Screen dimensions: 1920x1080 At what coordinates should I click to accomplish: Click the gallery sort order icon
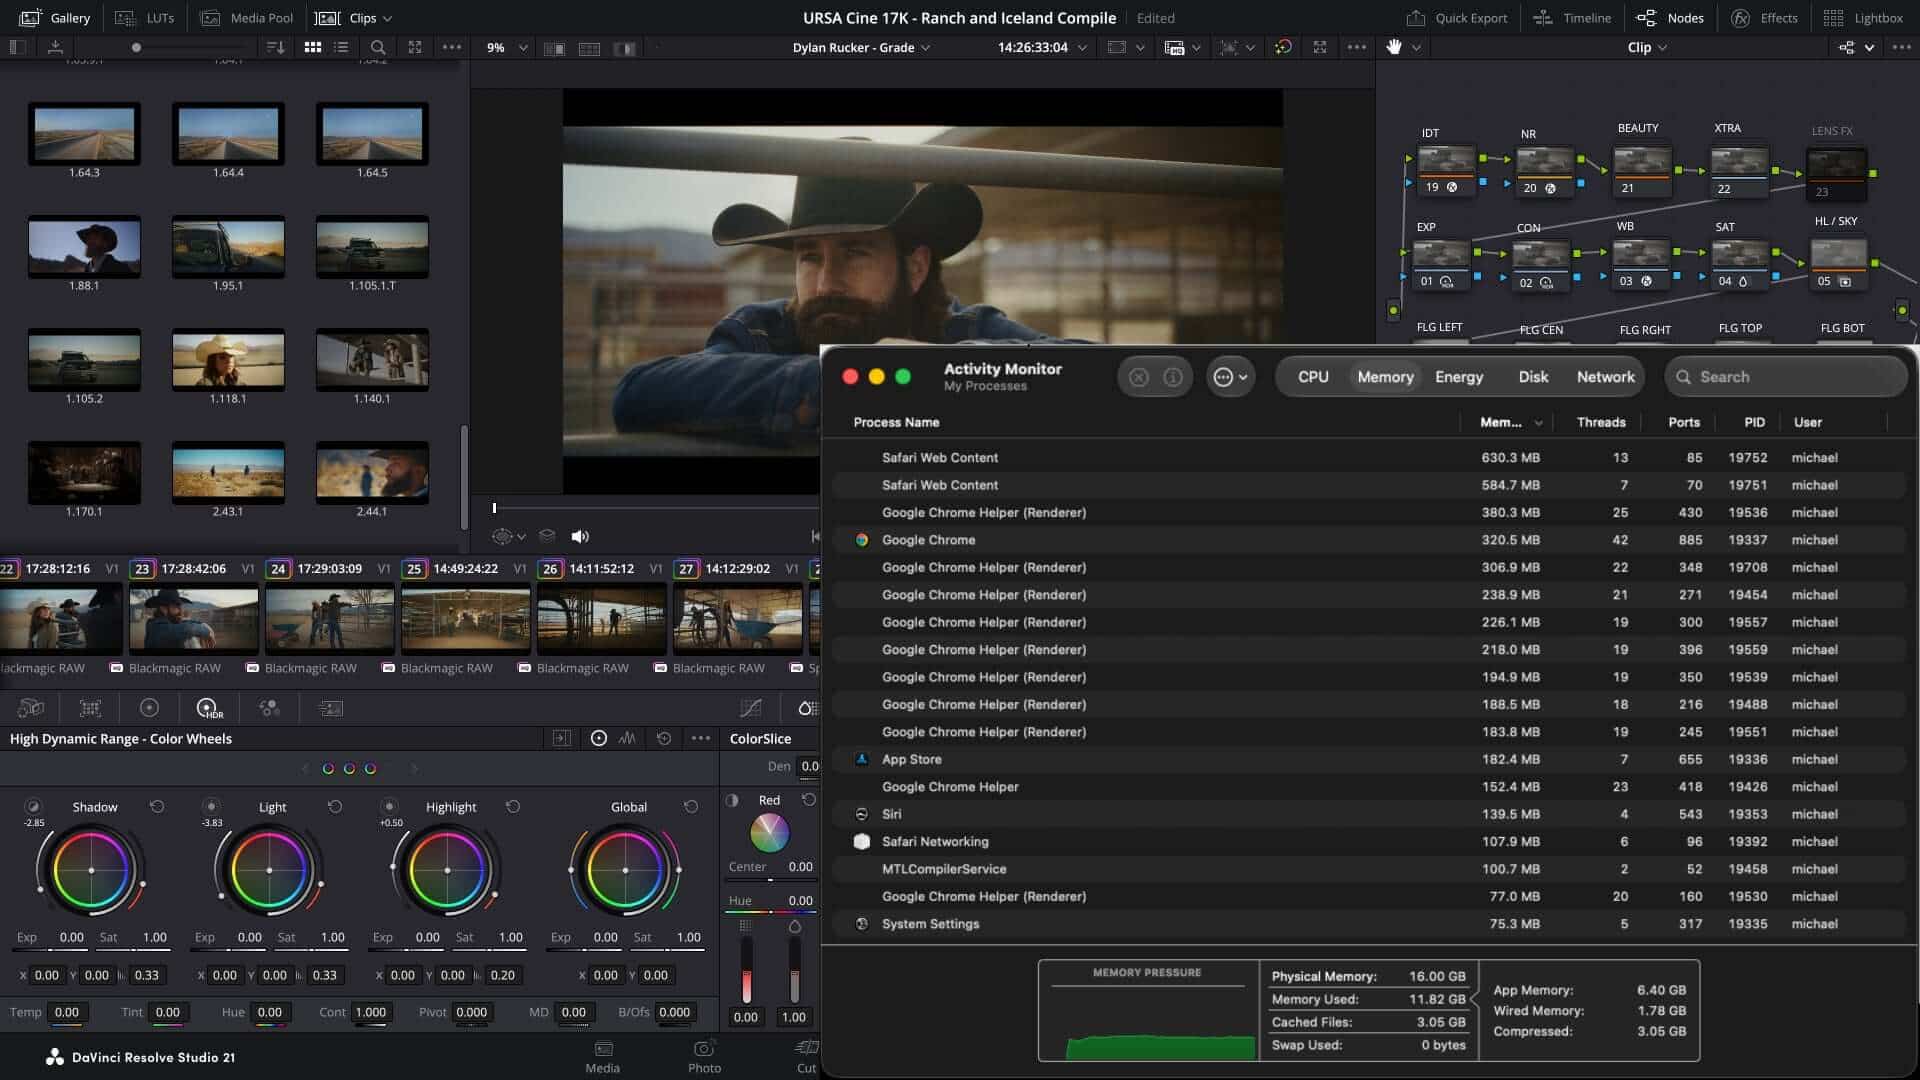click(276, 47)
